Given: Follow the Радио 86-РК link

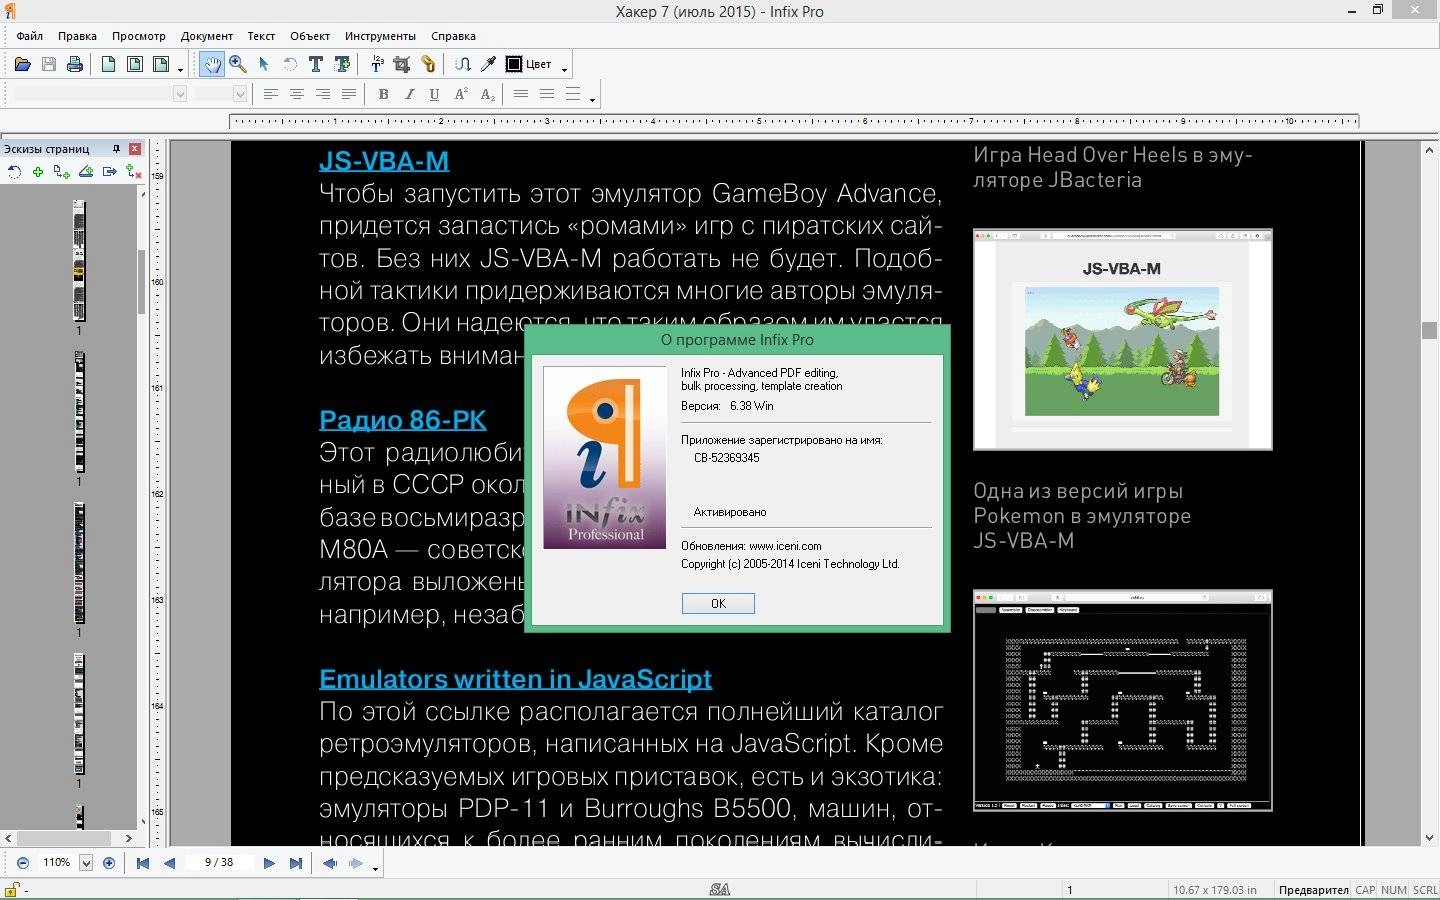Looking at the screenshot, I should 403,420.
